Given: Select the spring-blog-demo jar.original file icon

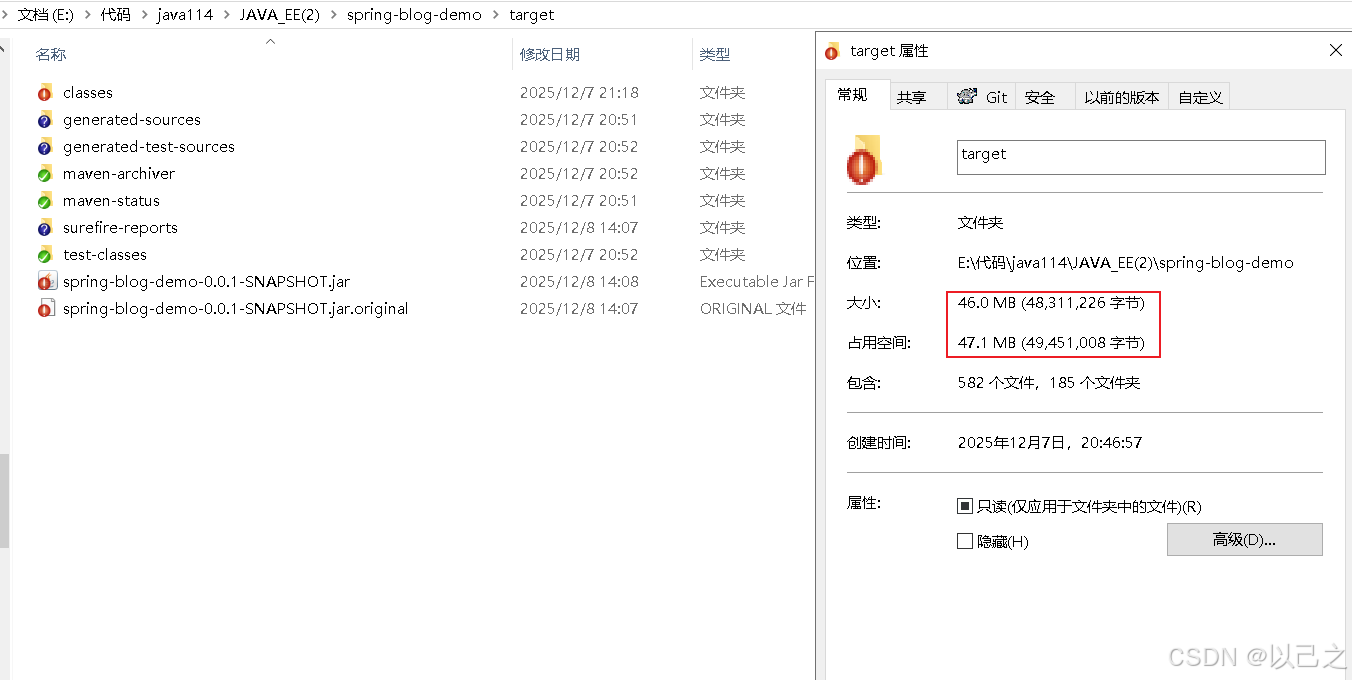Looking at the screenshot, I should (x=47, y=308).
